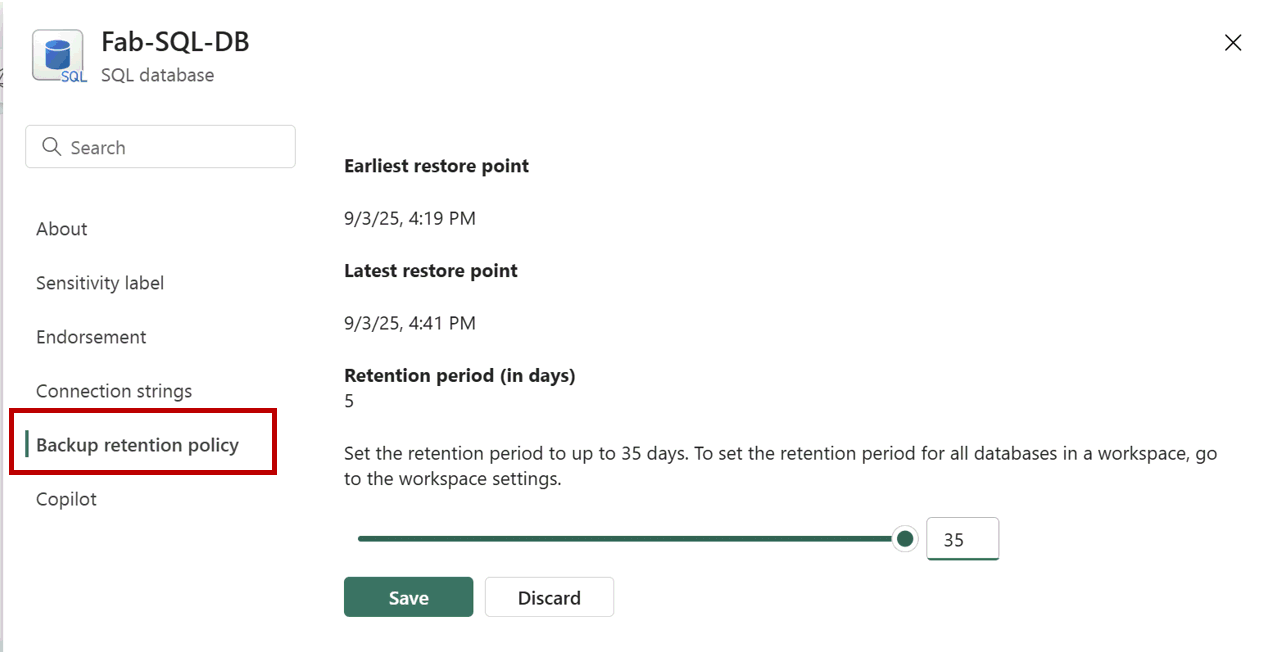The width and height of the screenshot is (1270, 652).
Task: Click the Fab-SQL-DB title
Action: [174, 42]
